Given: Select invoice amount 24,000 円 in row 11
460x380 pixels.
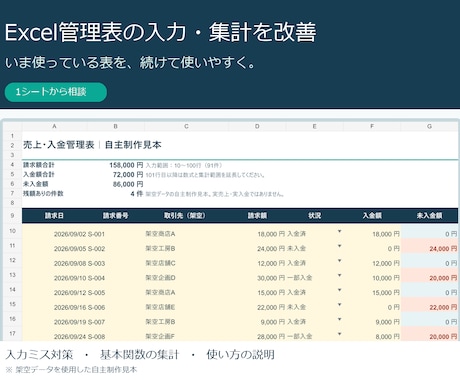Looking at the screenshot, I should (x=271, y=249).
